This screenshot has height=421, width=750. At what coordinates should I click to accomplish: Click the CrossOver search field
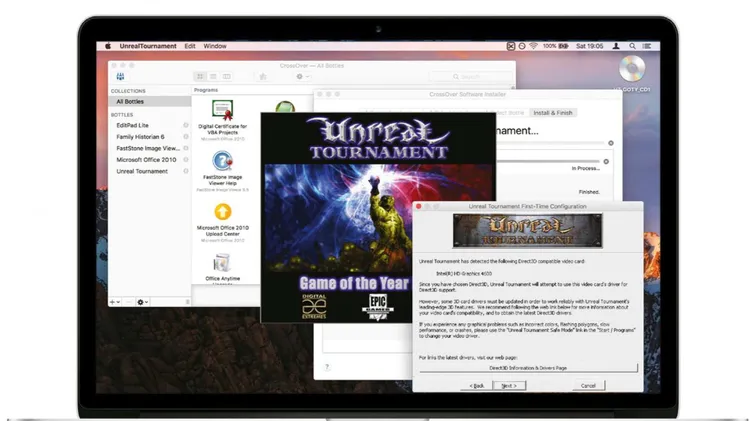click(470, 77)
